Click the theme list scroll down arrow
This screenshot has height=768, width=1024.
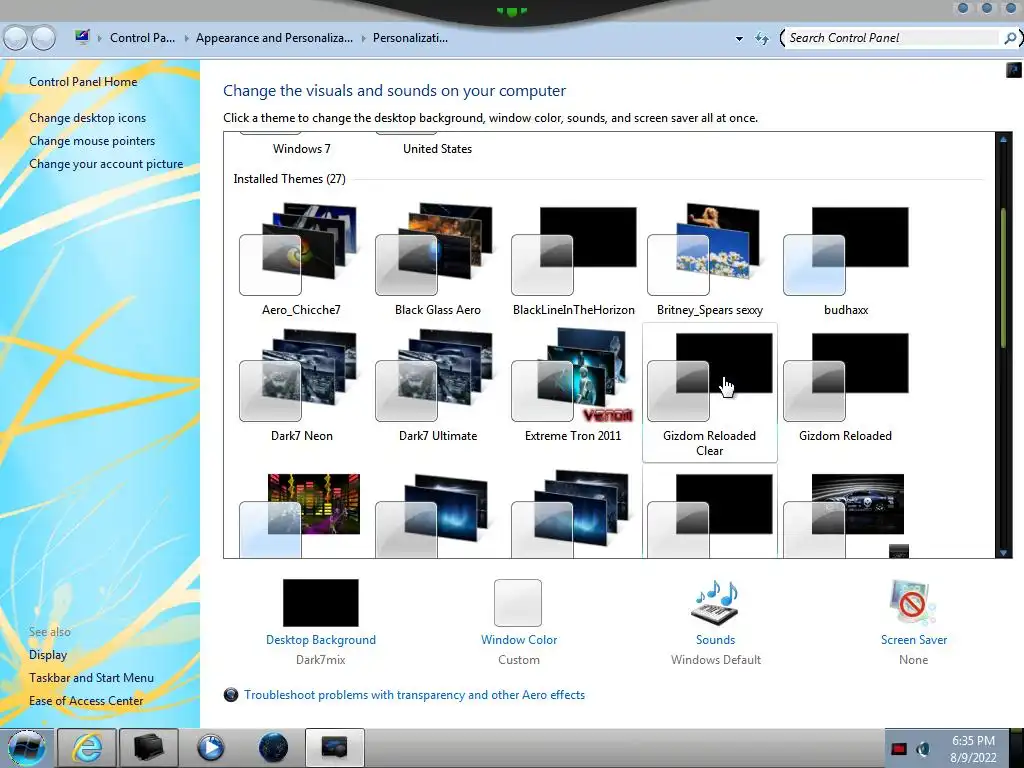[1003, 552]
